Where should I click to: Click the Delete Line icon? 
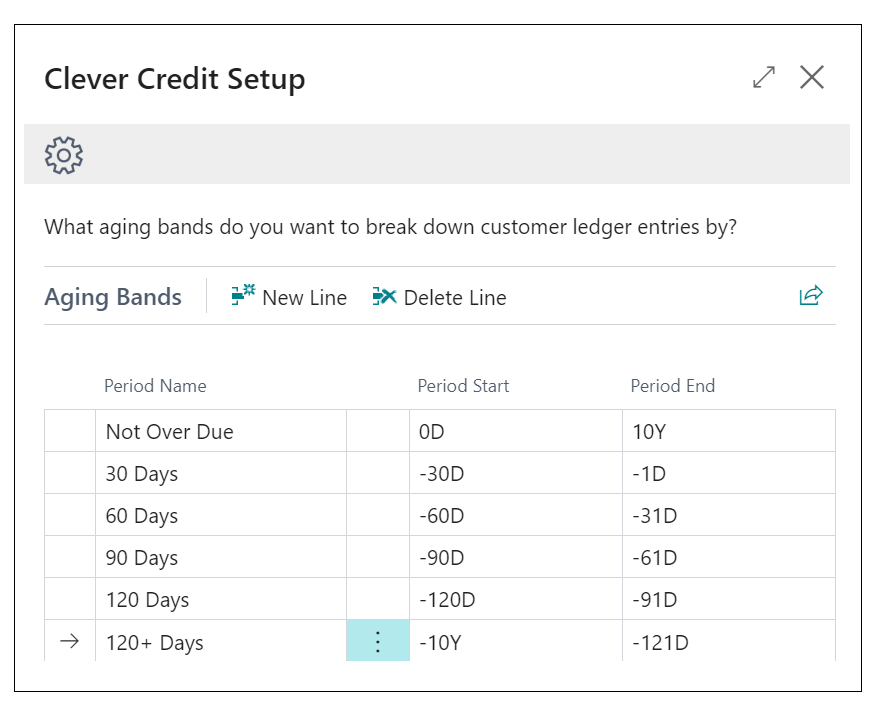(x=384, y=296)
